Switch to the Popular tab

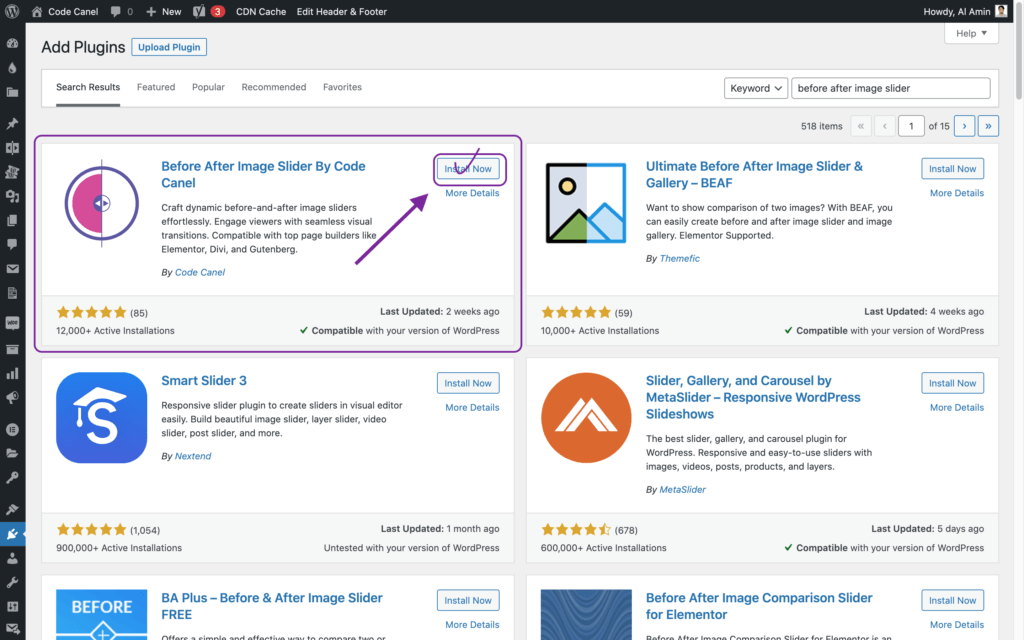(208, 87)
